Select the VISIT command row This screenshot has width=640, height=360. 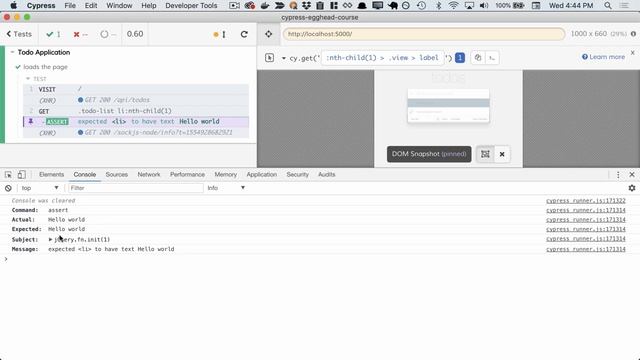[136, 89]
